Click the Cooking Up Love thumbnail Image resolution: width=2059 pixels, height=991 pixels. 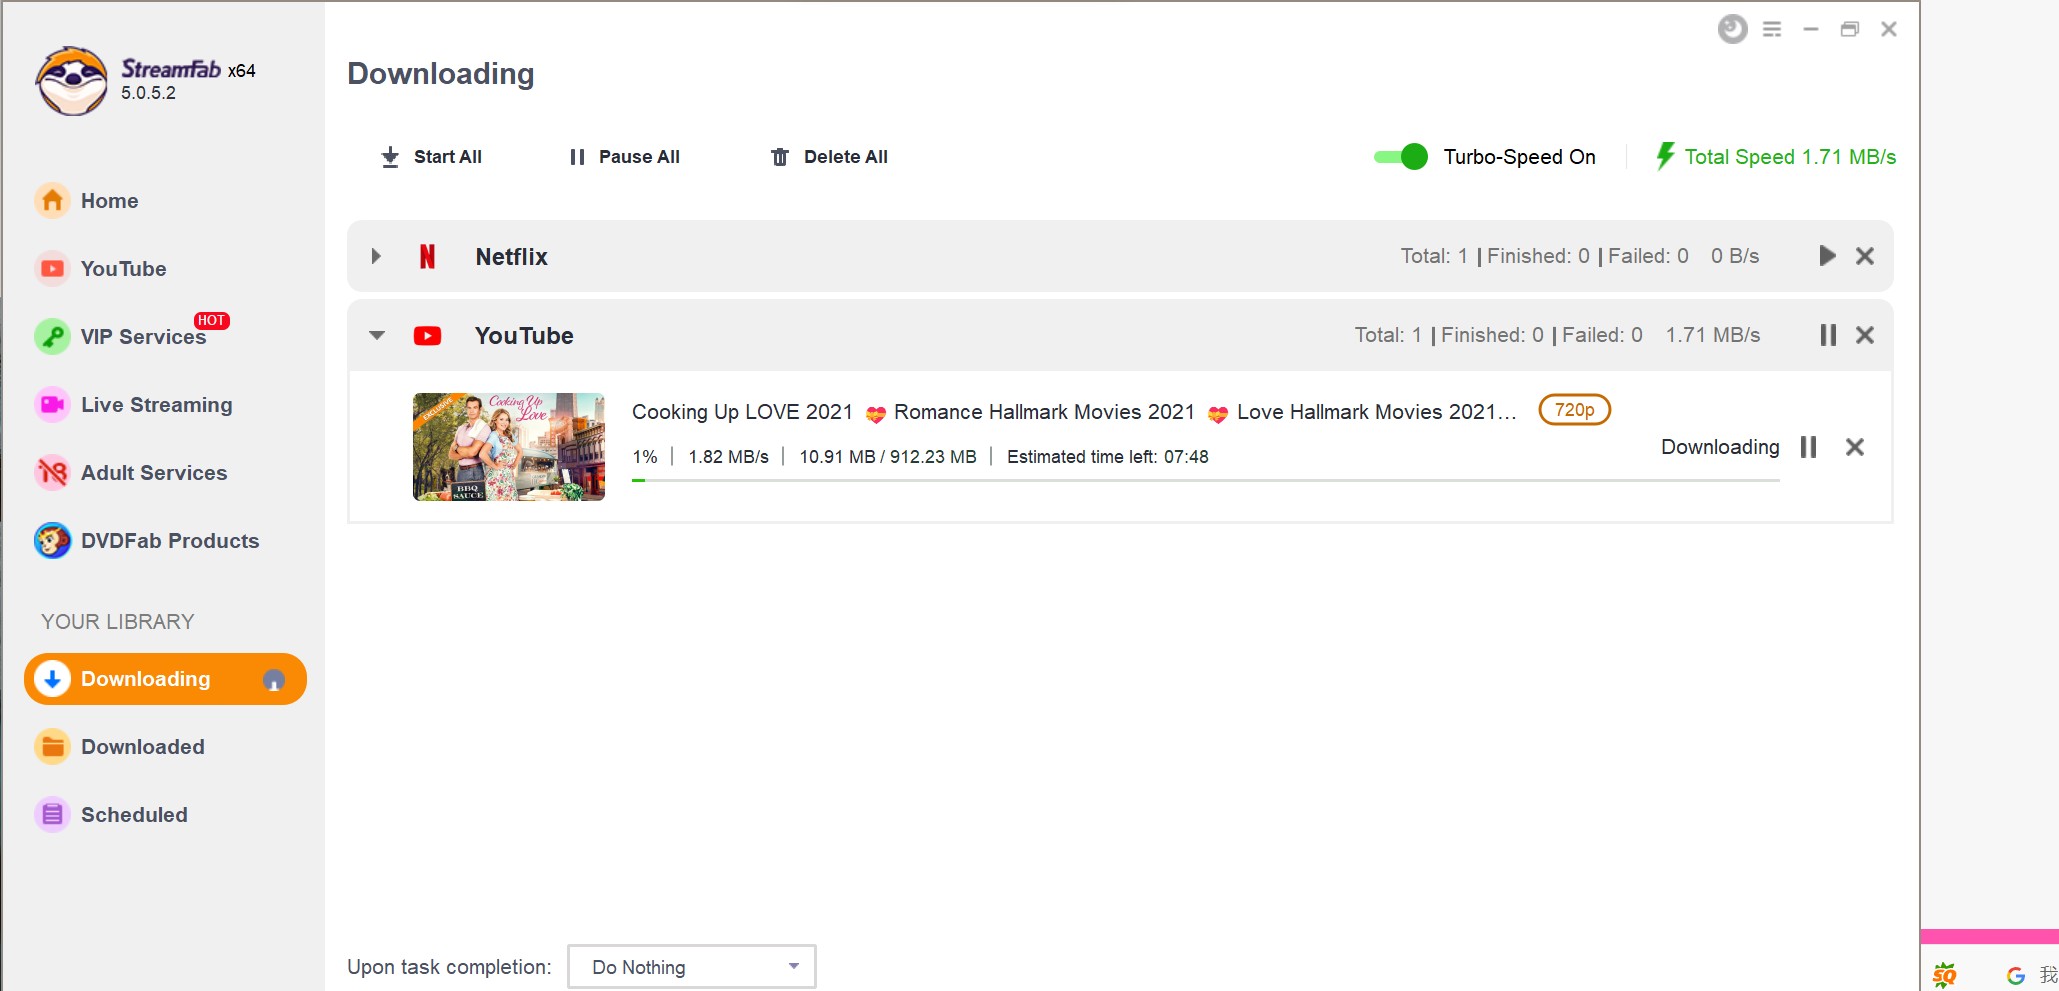coord(508,447)
